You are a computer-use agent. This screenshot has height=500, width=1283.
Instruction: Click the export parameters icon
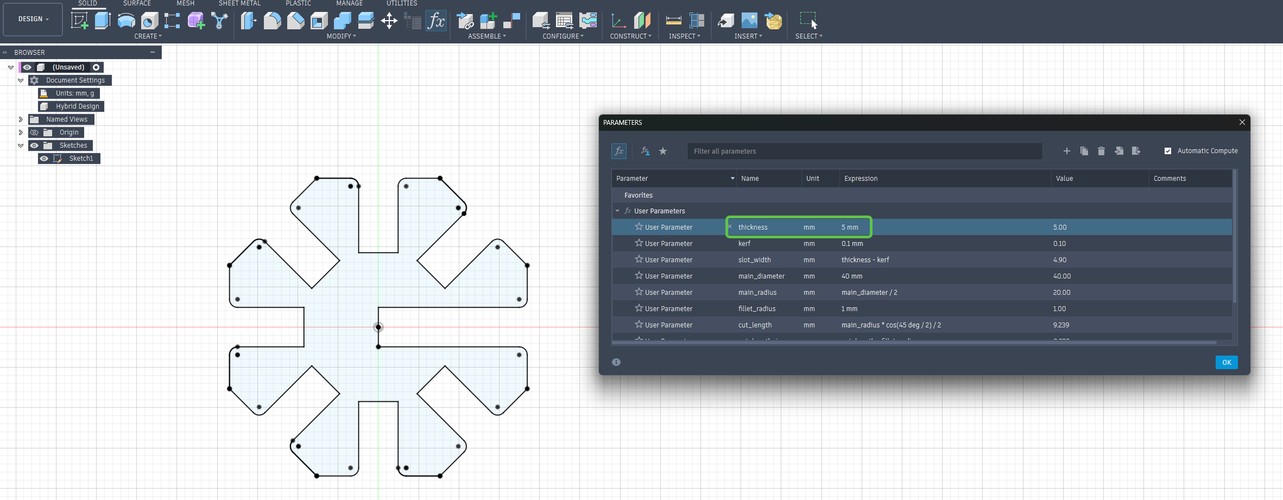1136,151
